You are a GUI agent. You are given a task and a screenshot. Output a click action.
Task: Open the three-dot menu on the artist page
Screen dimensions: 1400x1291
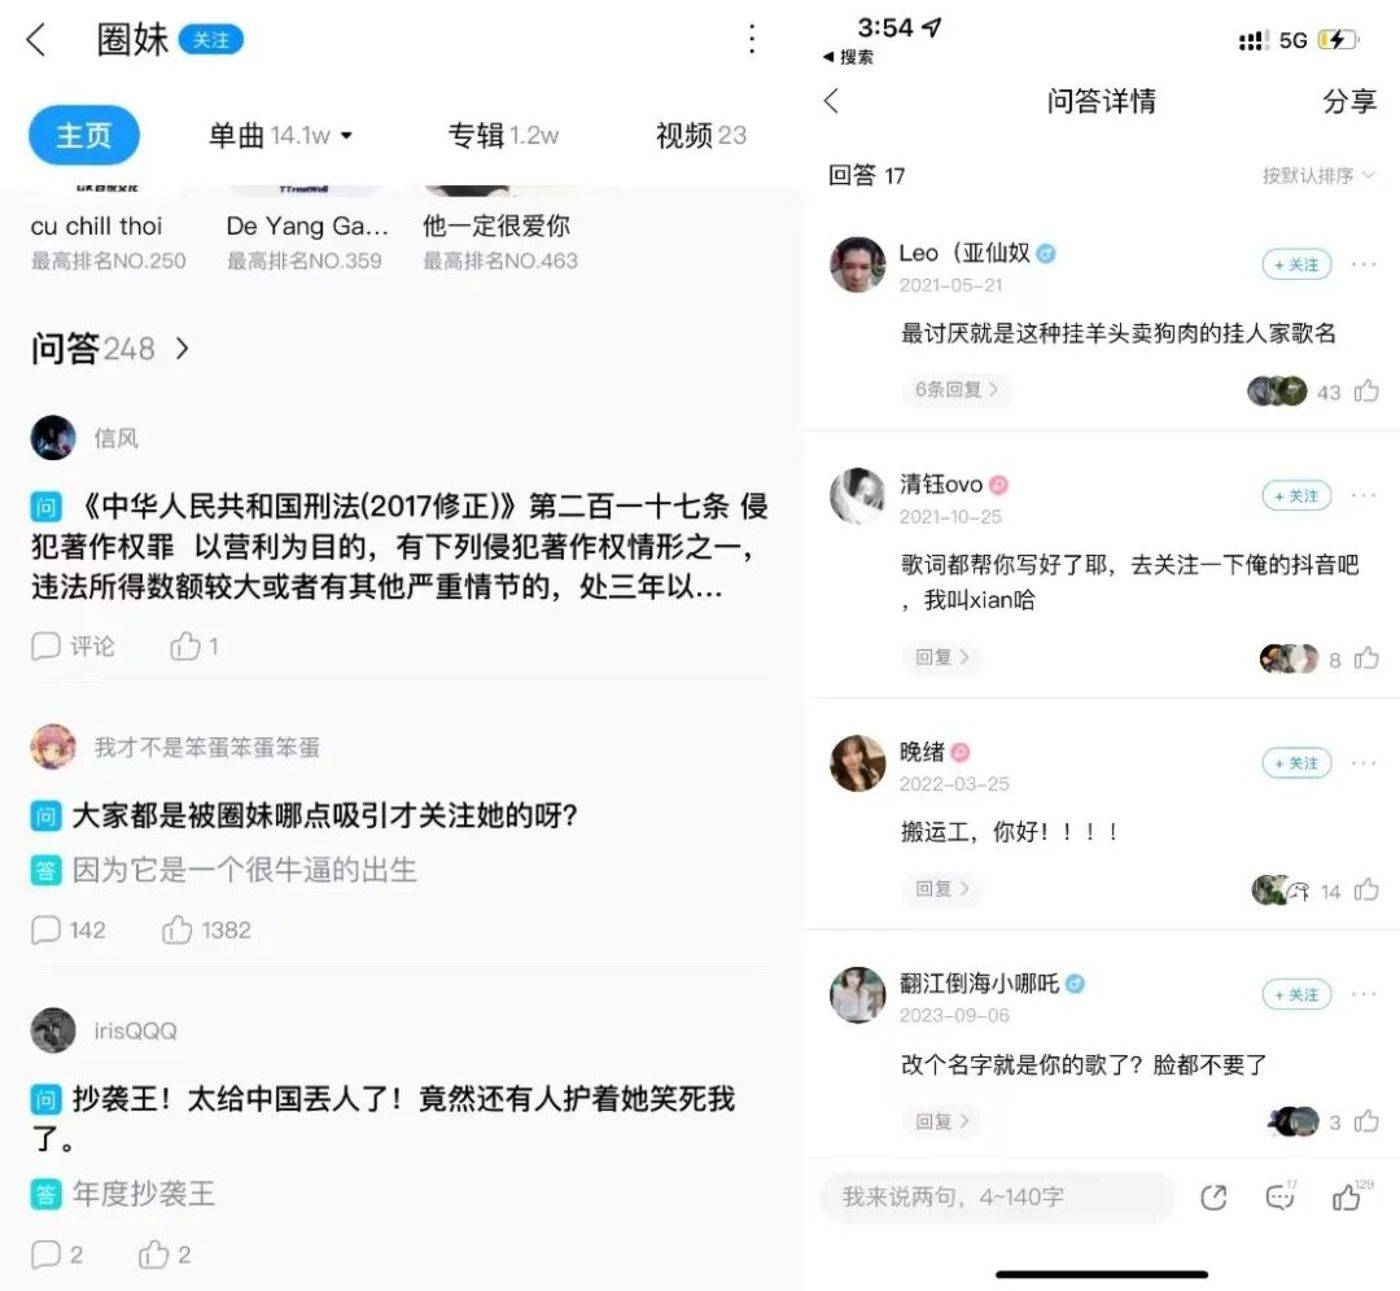(x=752, y=39)
